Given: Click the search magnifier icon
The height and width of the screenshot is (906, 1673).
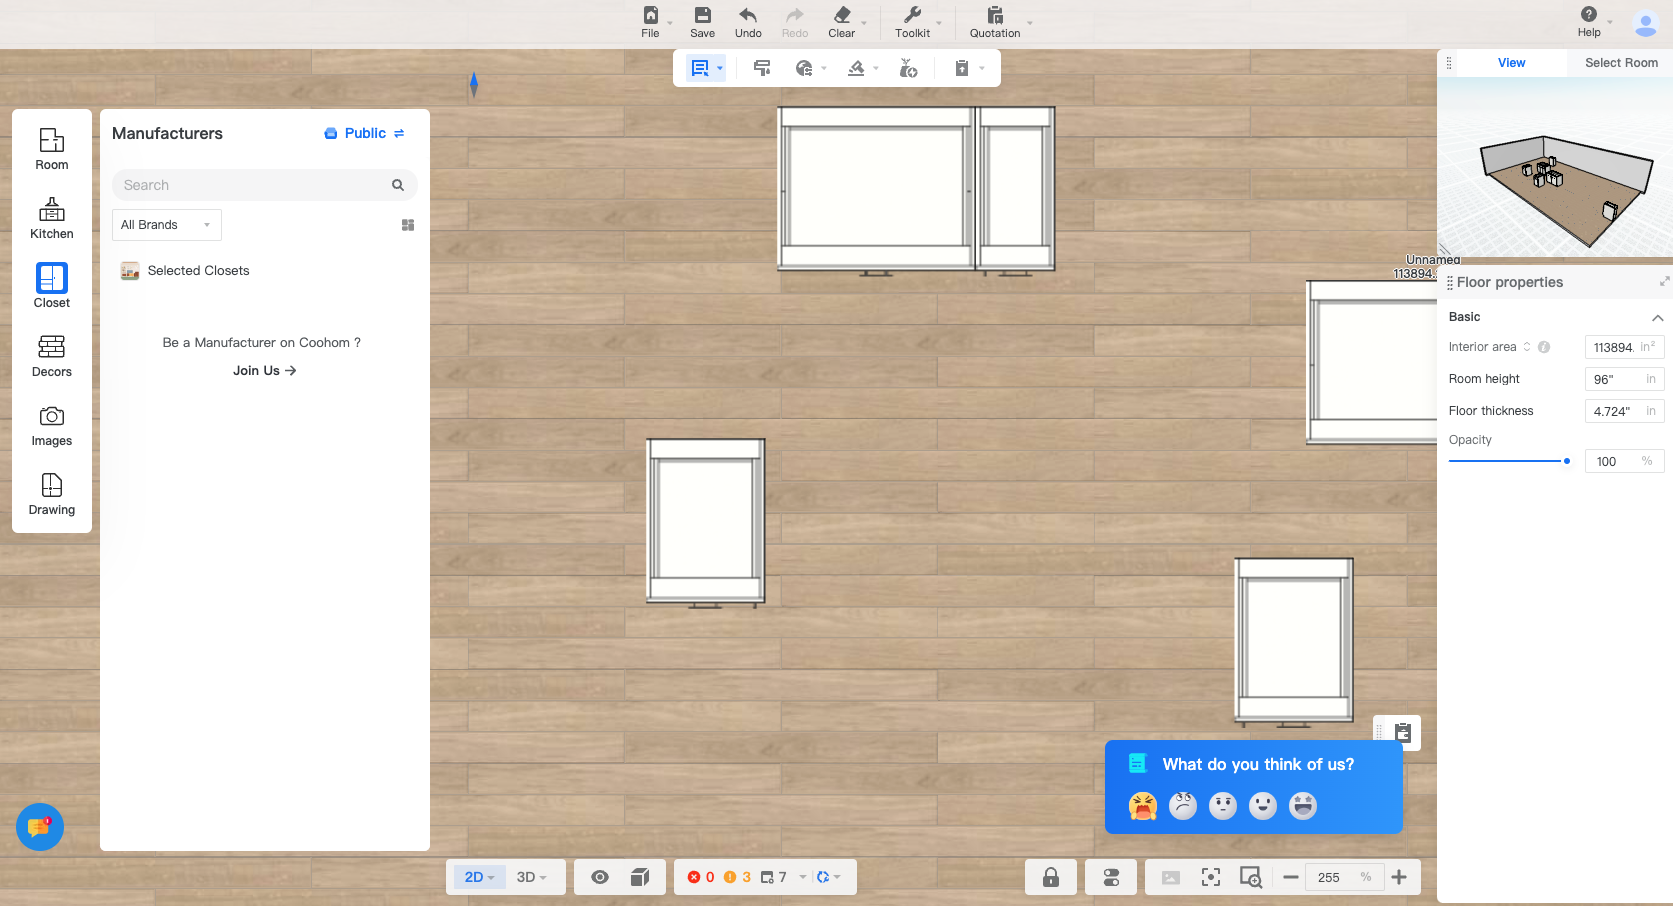Looking at the screenshot, I should point(398,185).
